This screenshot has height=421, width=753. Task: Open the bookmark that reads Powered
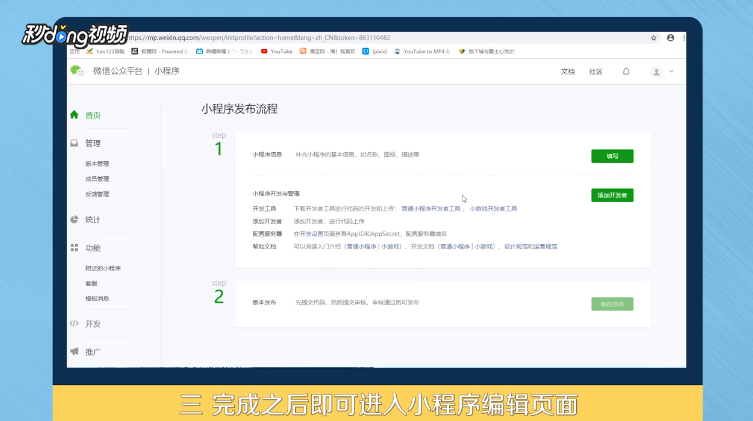click(x=159, y=51)
